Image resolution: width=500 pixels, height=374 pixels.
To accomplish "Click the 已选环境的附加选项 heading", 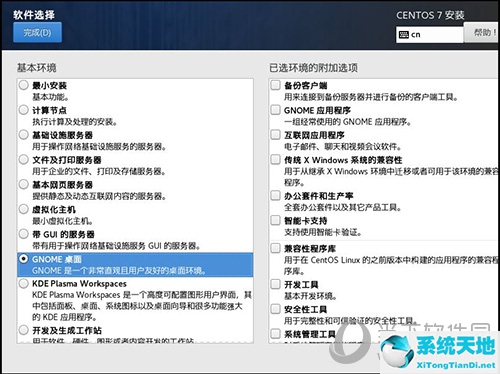I will 313,68.
